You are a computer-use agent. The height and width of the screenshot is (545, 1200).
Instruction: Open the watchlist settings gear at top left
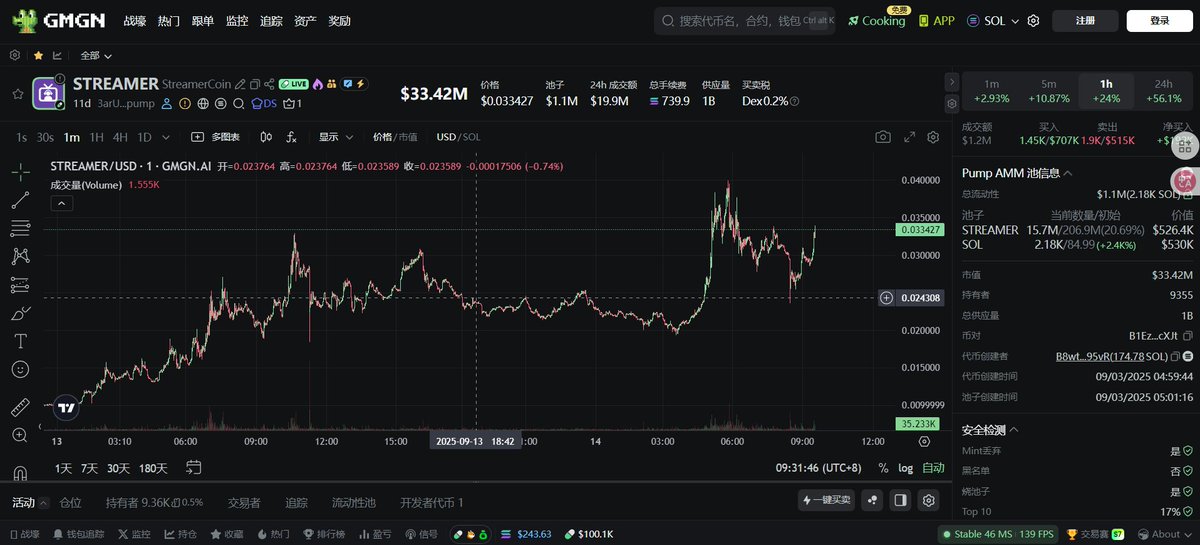(x=15, y=55)
